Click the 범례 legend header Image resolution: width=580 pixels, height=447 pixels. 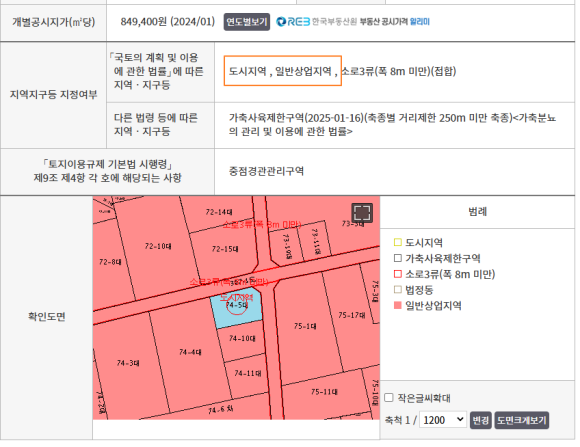coord(478,212)
